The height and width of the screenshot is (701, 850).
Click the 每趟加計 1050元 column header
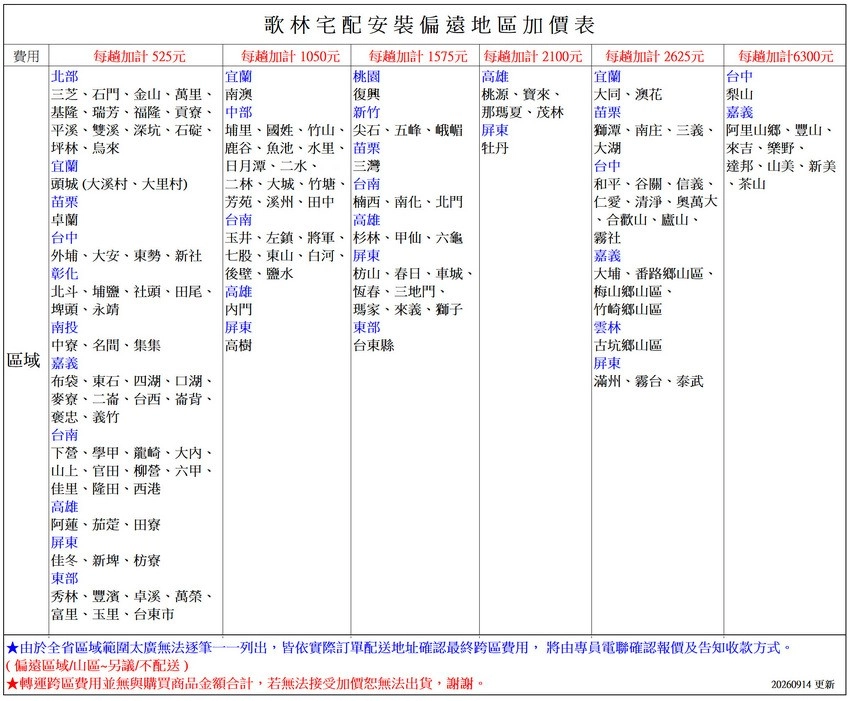tap(290, 56)
